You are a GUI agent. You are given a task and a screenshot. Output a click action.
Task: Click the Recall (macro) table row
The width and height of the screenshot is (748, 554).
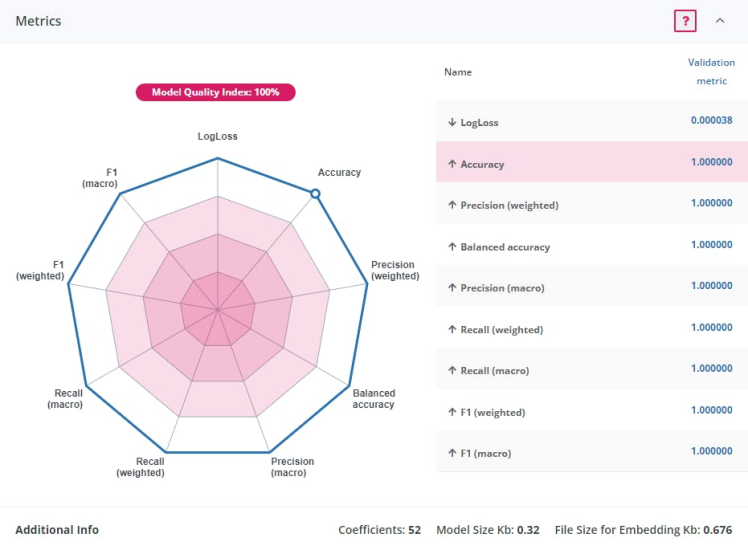(x=591, y=370)
